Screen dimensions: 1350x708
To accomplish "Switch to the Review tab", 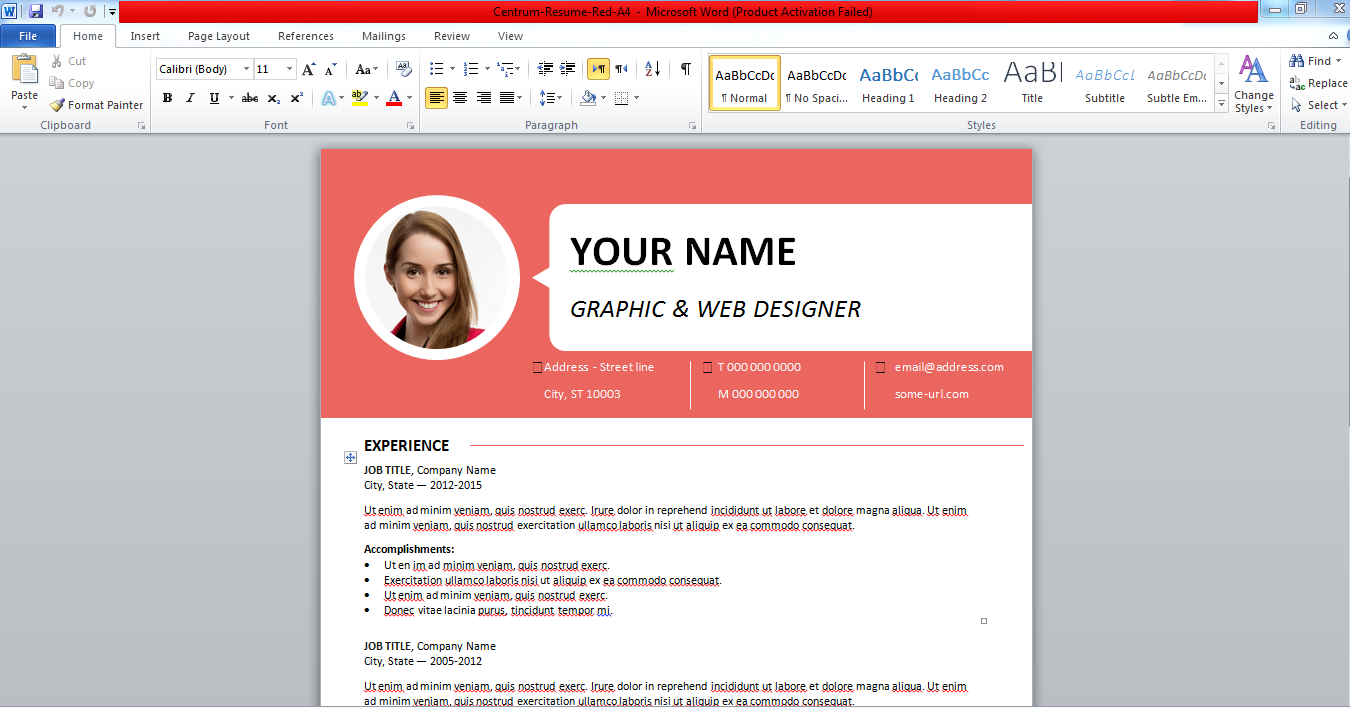I will tap(452, 36).
